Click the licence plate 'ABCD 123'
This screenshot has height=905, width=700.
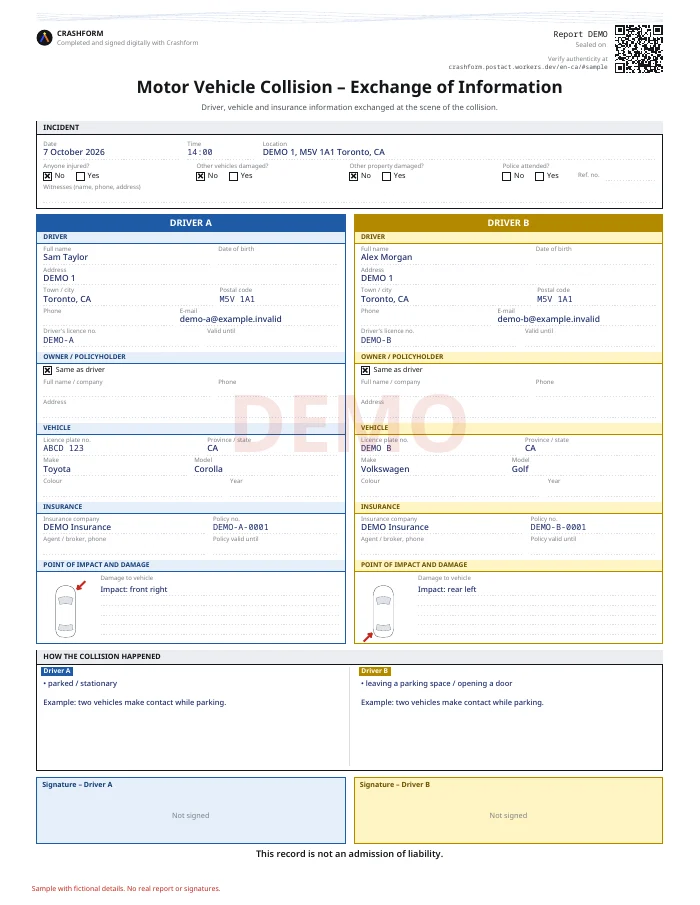[63, 448]
